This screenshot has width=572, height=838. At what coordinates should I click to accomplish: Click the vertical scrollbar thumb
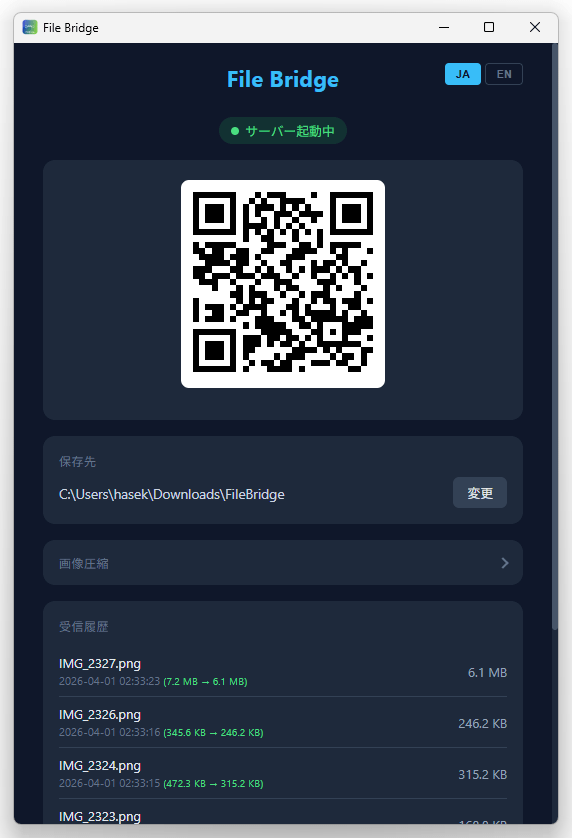click(554, 337)
